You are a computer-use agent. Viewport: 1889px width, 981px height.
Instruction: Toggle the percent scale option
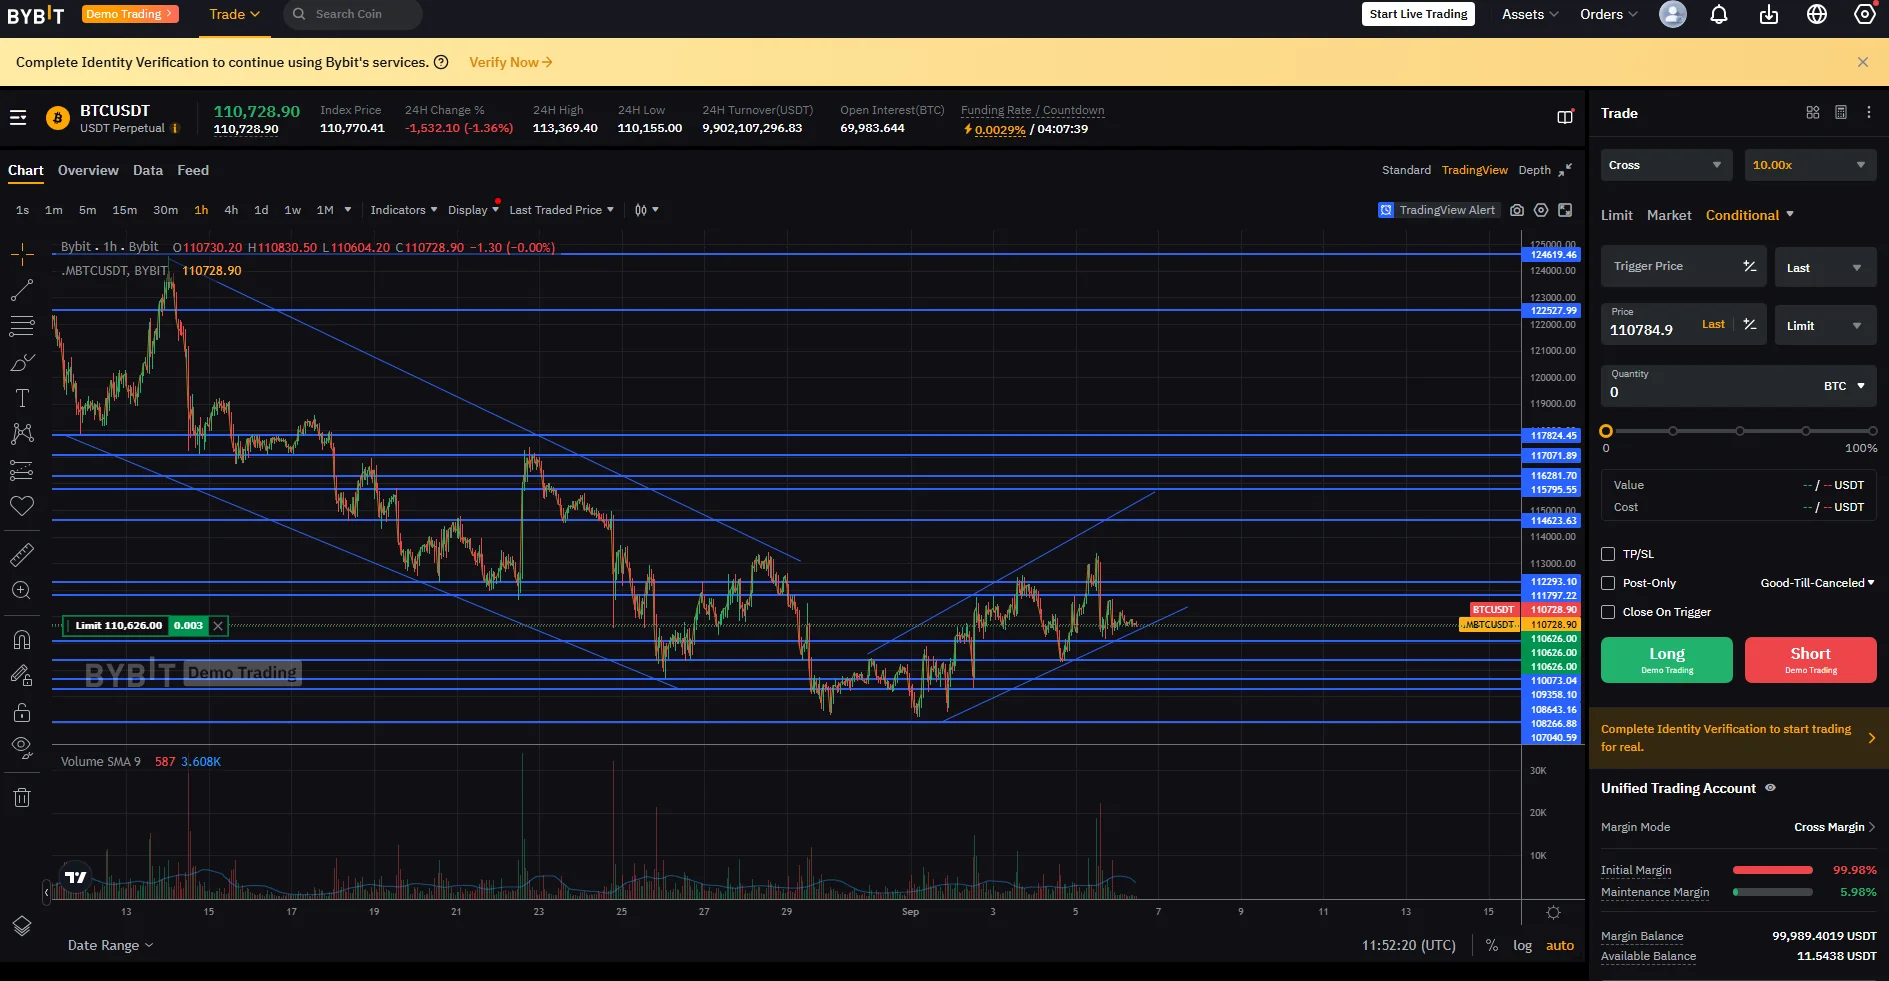(x=1491, y=945)
